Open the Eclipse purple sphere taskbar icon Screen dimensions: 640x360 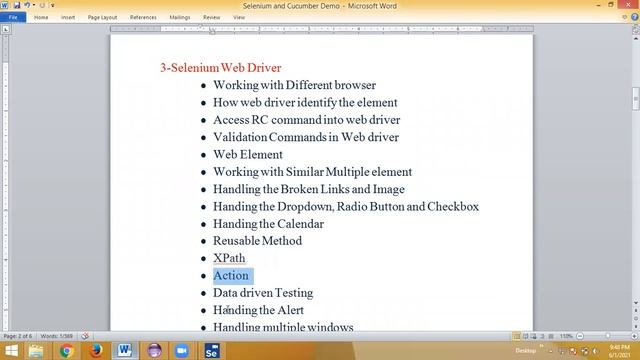pos(154,351)
